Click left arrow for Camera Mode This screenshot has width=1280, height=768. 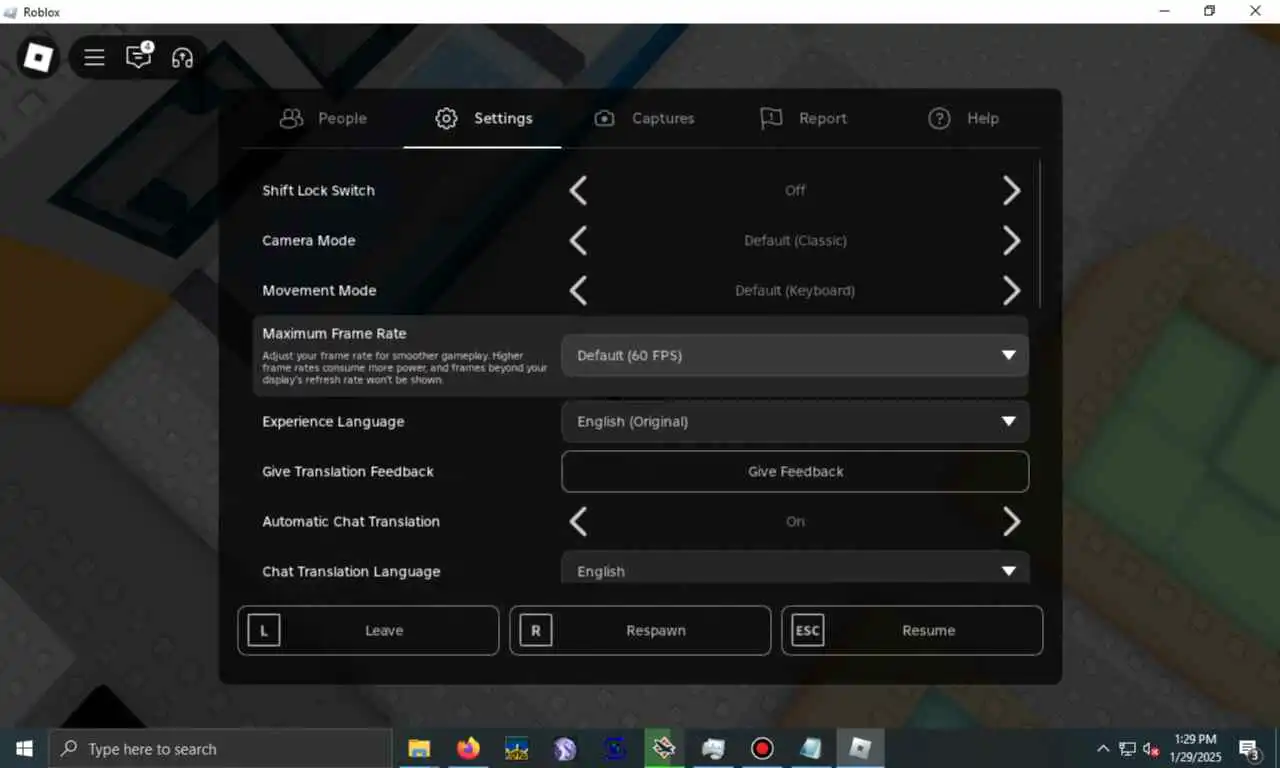[x=578, y=240]
